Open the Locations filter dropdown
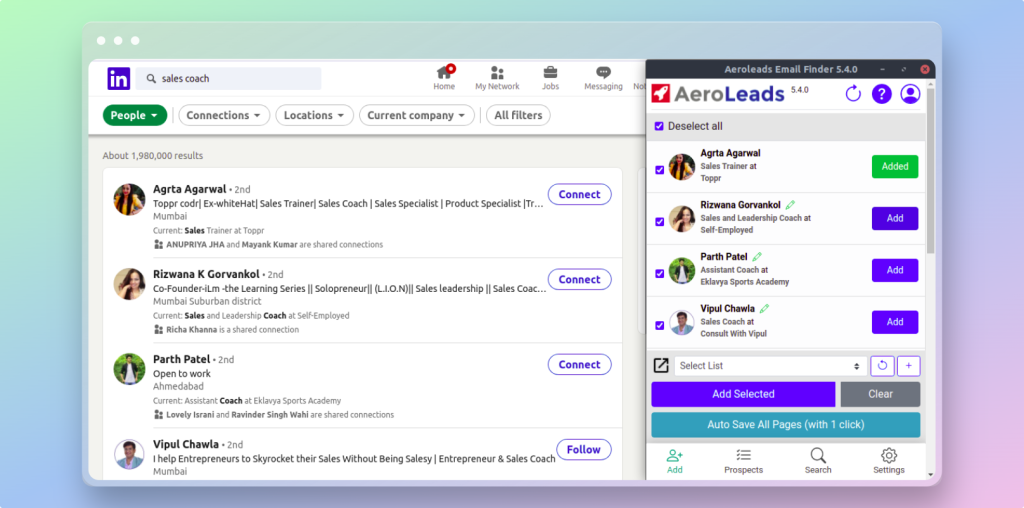Viewport: 1024px width, 508px height. pyautogui.click(x=314, y=116)
